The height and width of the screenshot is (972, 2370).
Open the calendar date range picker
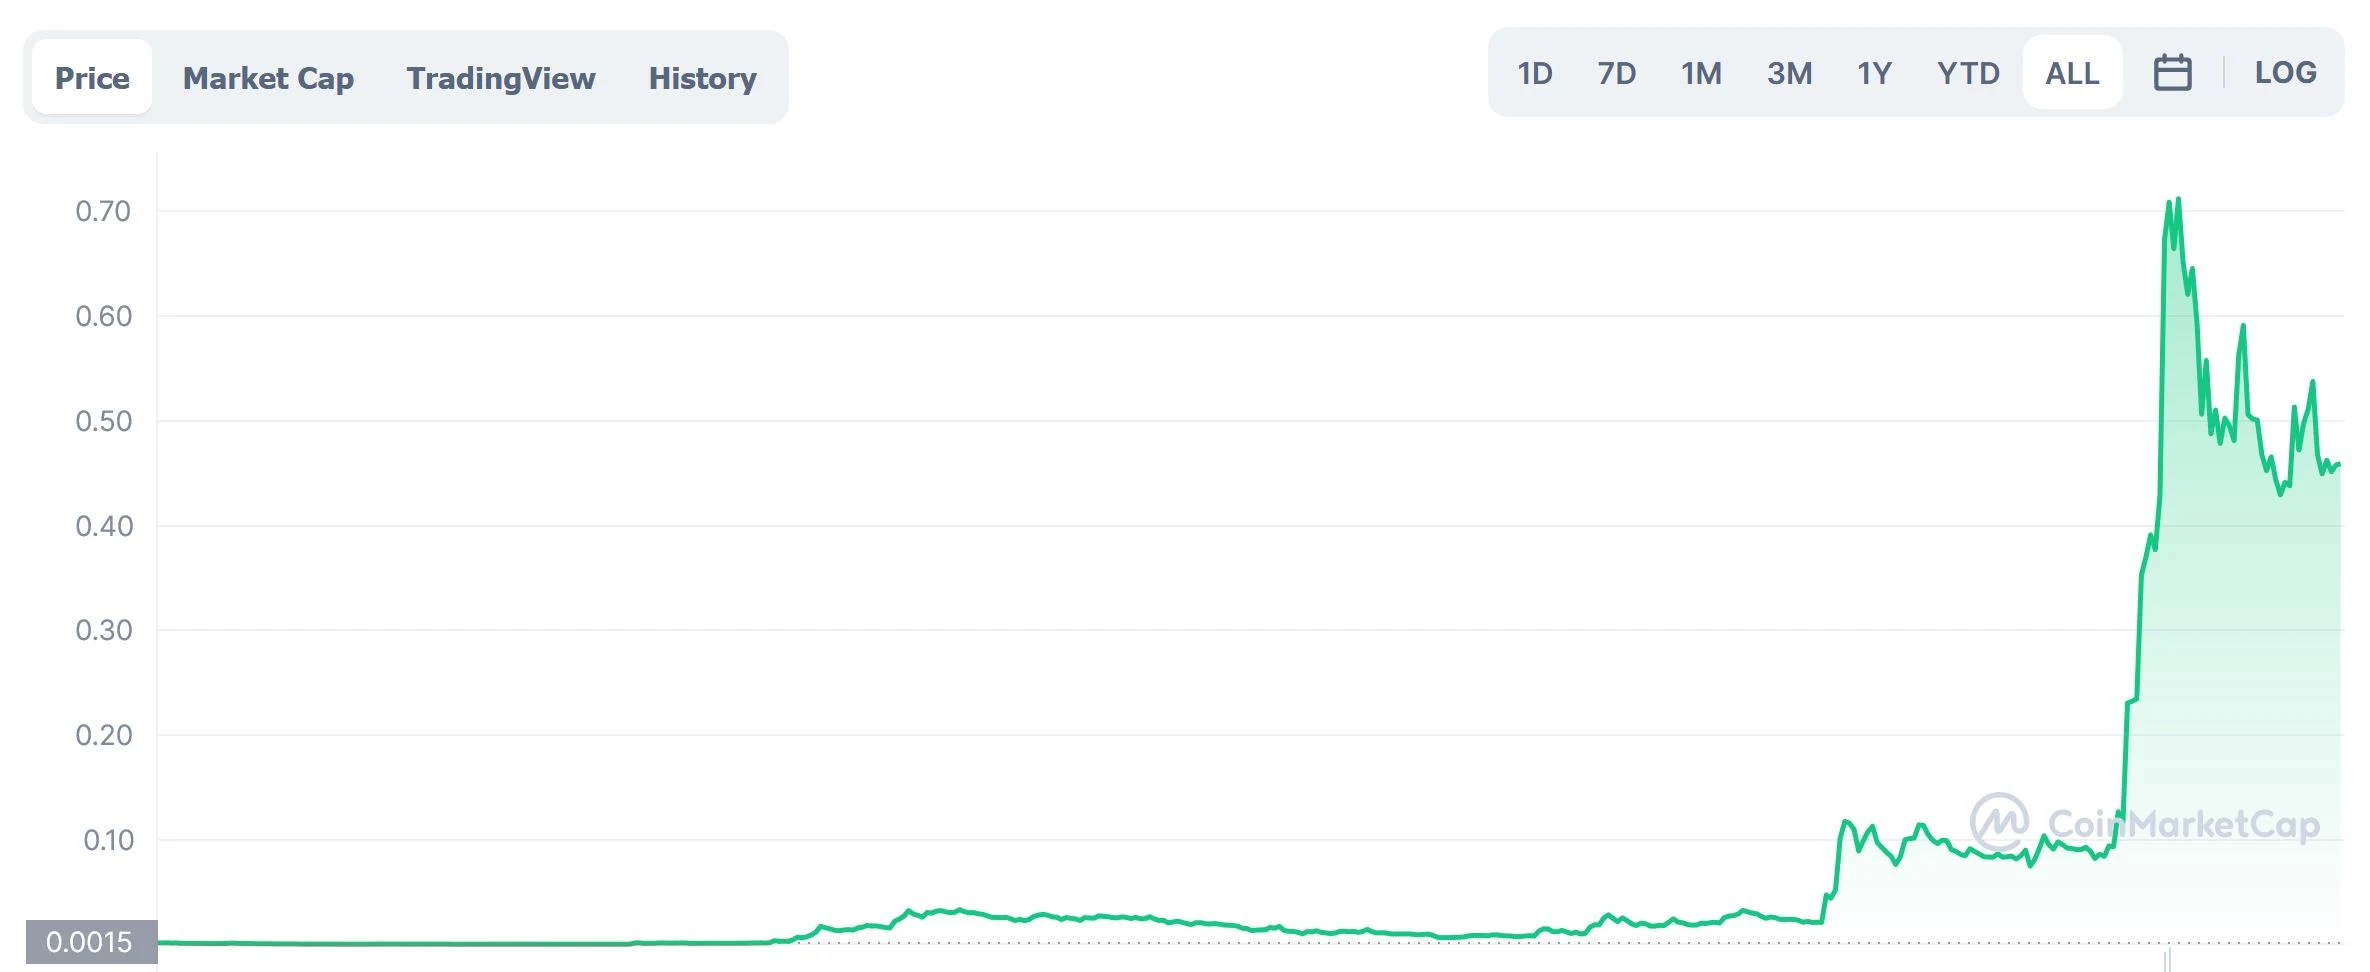point(2172,73)
